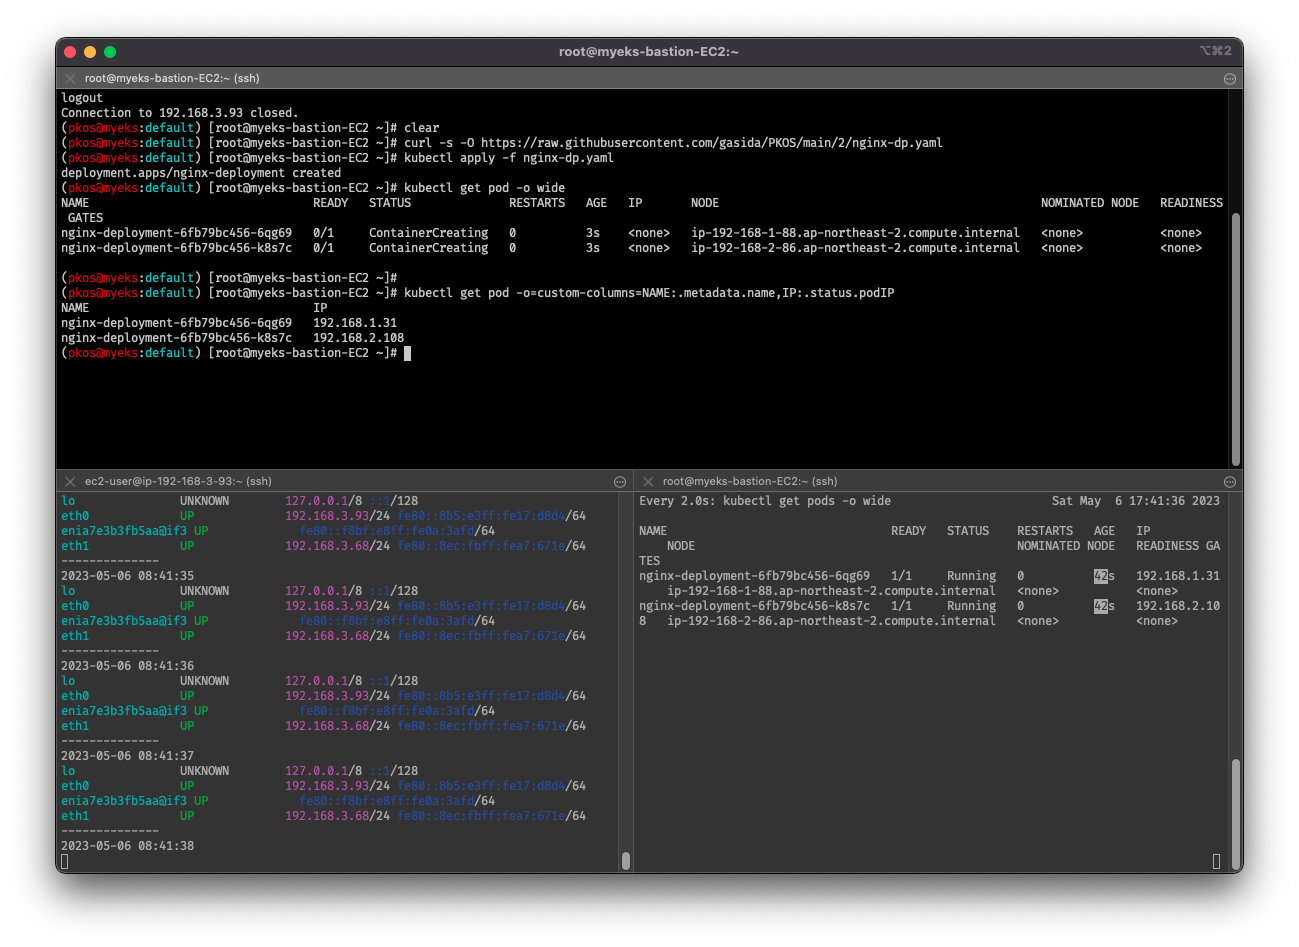Click the block cursor at the top prompt
Screen dimensions: 1299x947
pyautogui.click(x=408, y=353)
